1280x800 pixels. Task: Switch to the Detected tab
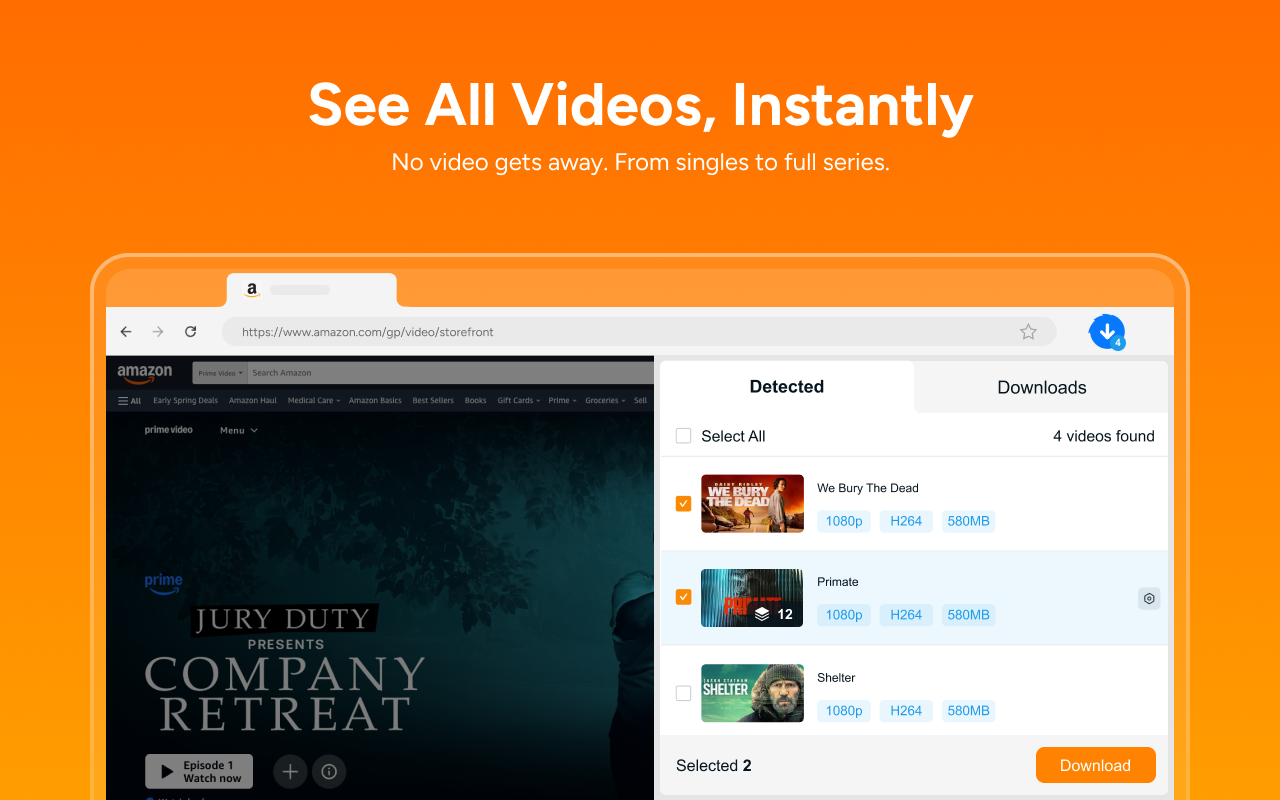coord(787,387)
